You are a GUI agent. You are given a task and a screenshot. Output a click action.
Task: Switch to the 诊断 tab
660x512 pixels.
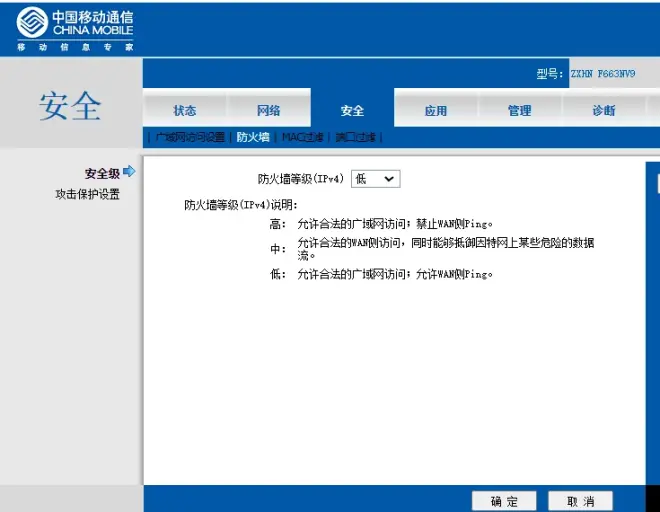click(x=603, y=111)
